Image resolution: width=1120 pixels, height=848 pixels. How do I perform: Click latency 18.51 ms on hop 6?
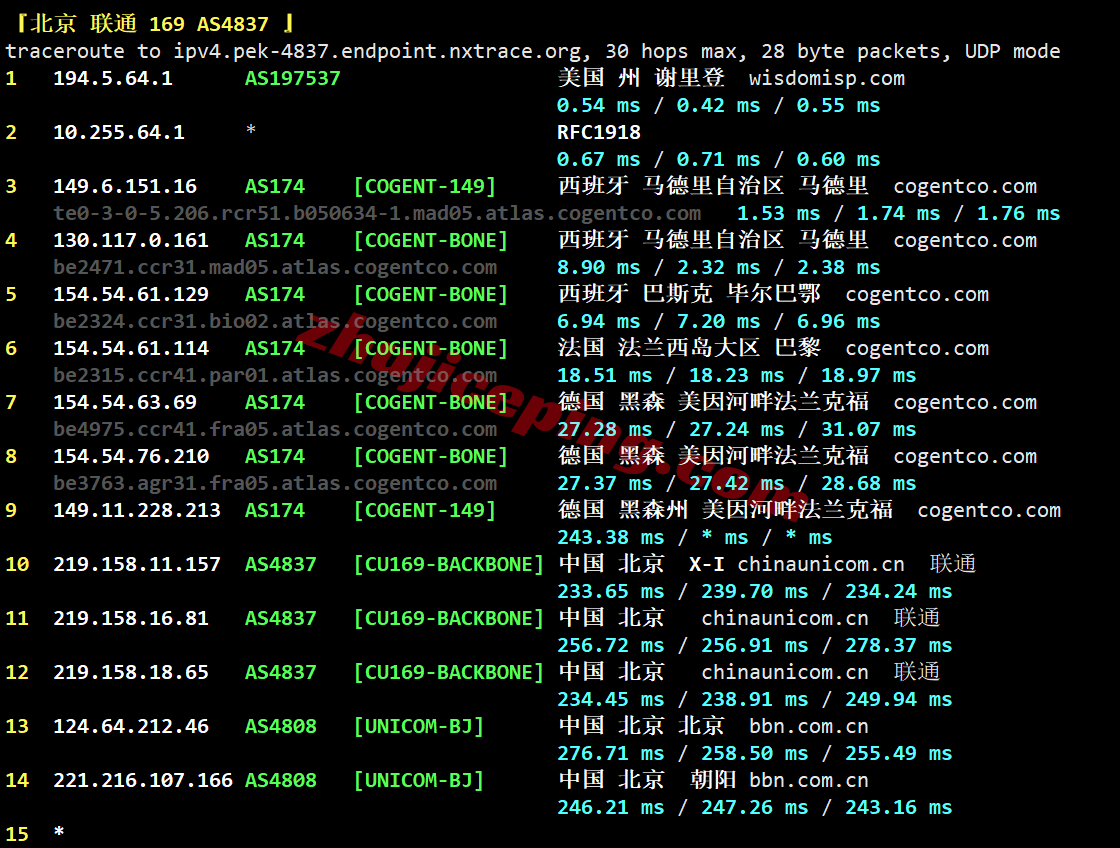coord(604,375)
